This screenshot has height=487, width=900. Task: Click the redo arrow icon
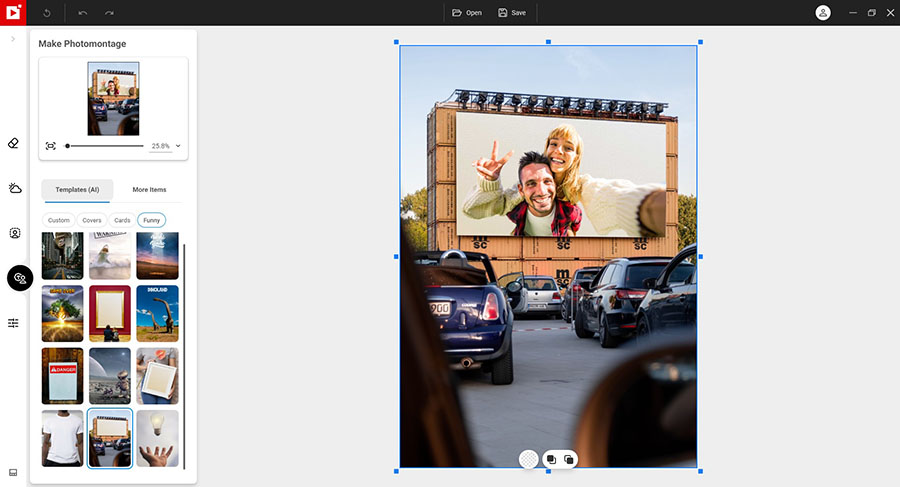109,13
